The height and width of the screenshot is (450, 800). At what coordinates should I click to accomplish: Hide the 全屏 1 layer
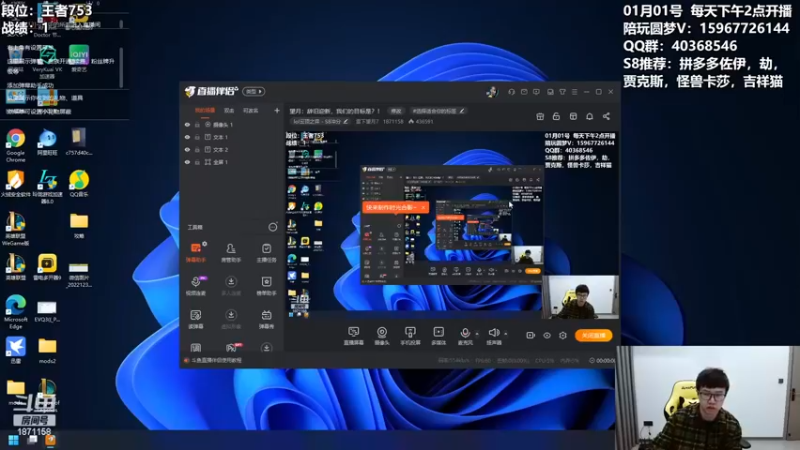(x=187, y=162)
